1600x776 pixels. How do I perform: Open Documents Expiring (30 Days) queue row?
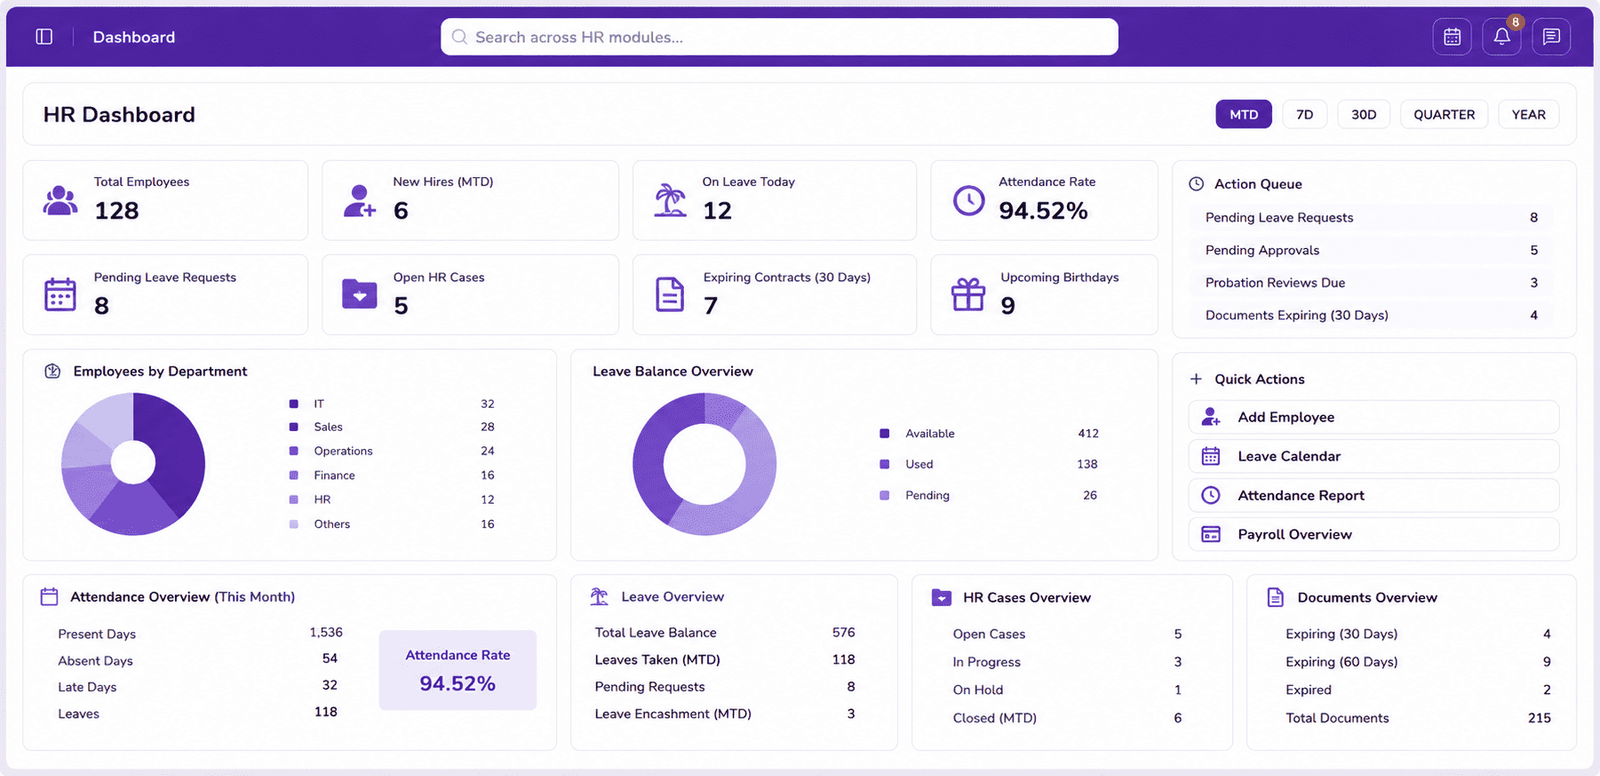(x=1374, y=315)
